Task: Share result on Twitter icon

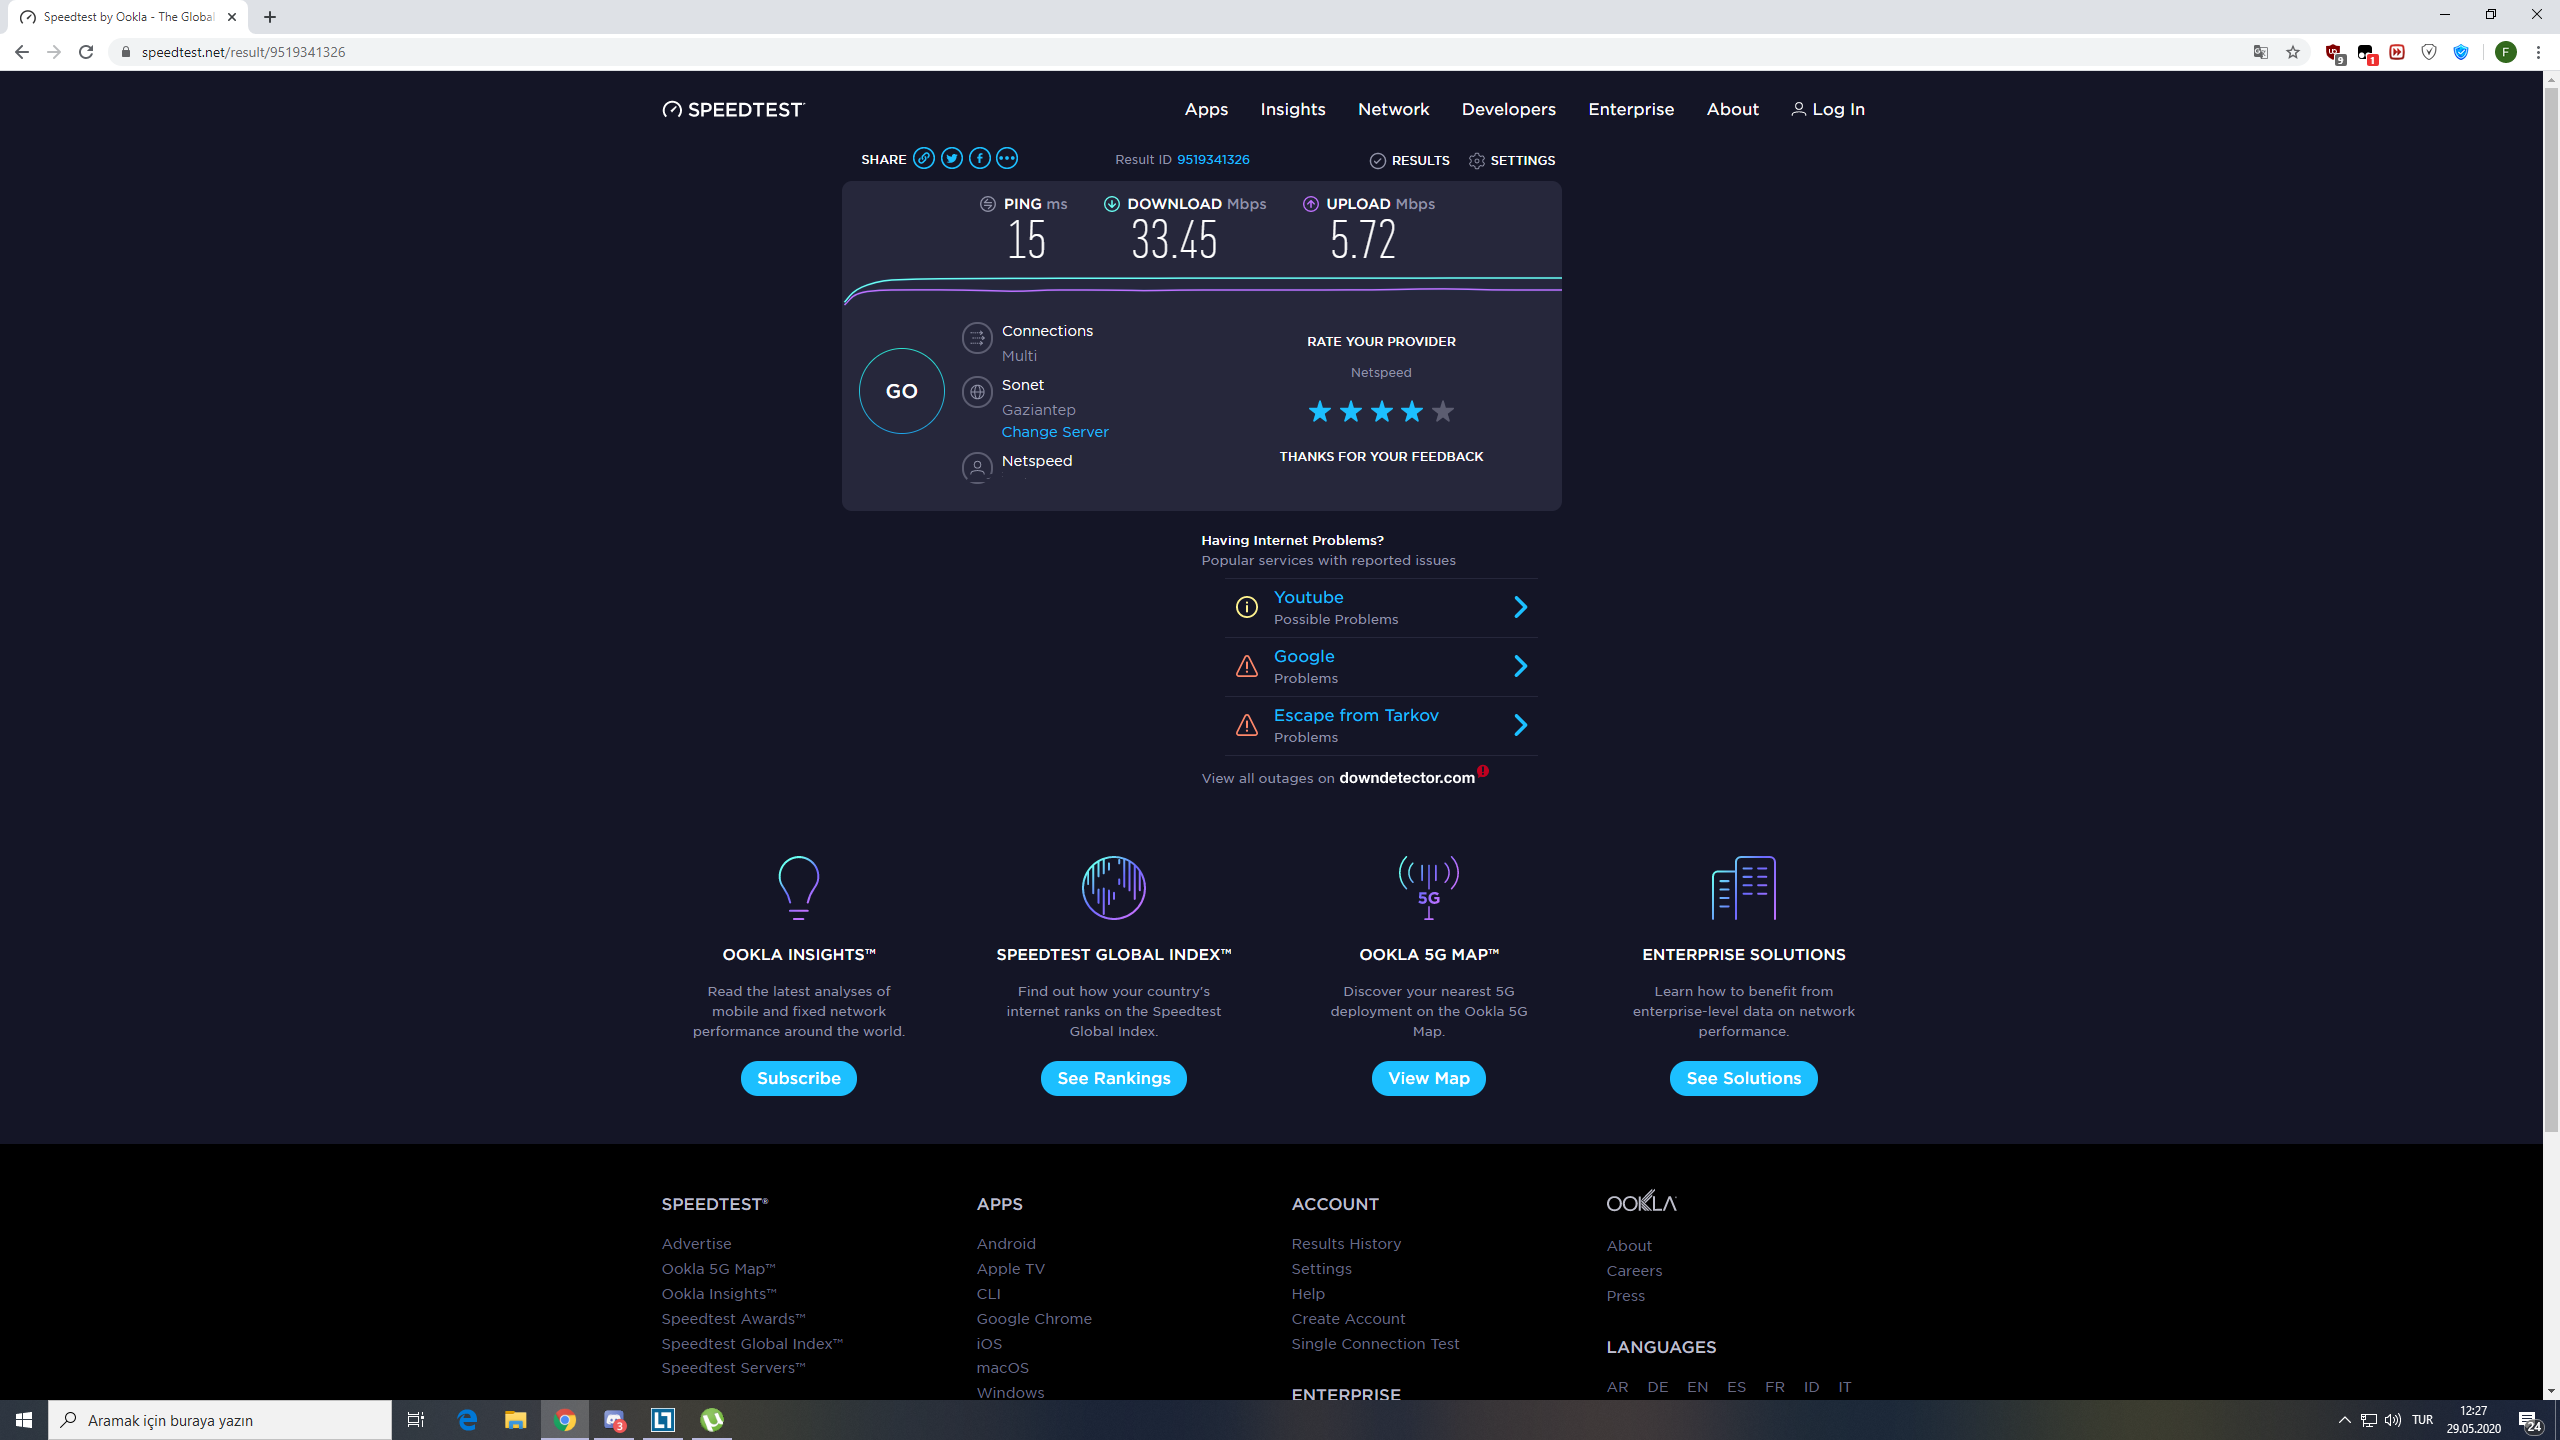Action: pos(952,159)
